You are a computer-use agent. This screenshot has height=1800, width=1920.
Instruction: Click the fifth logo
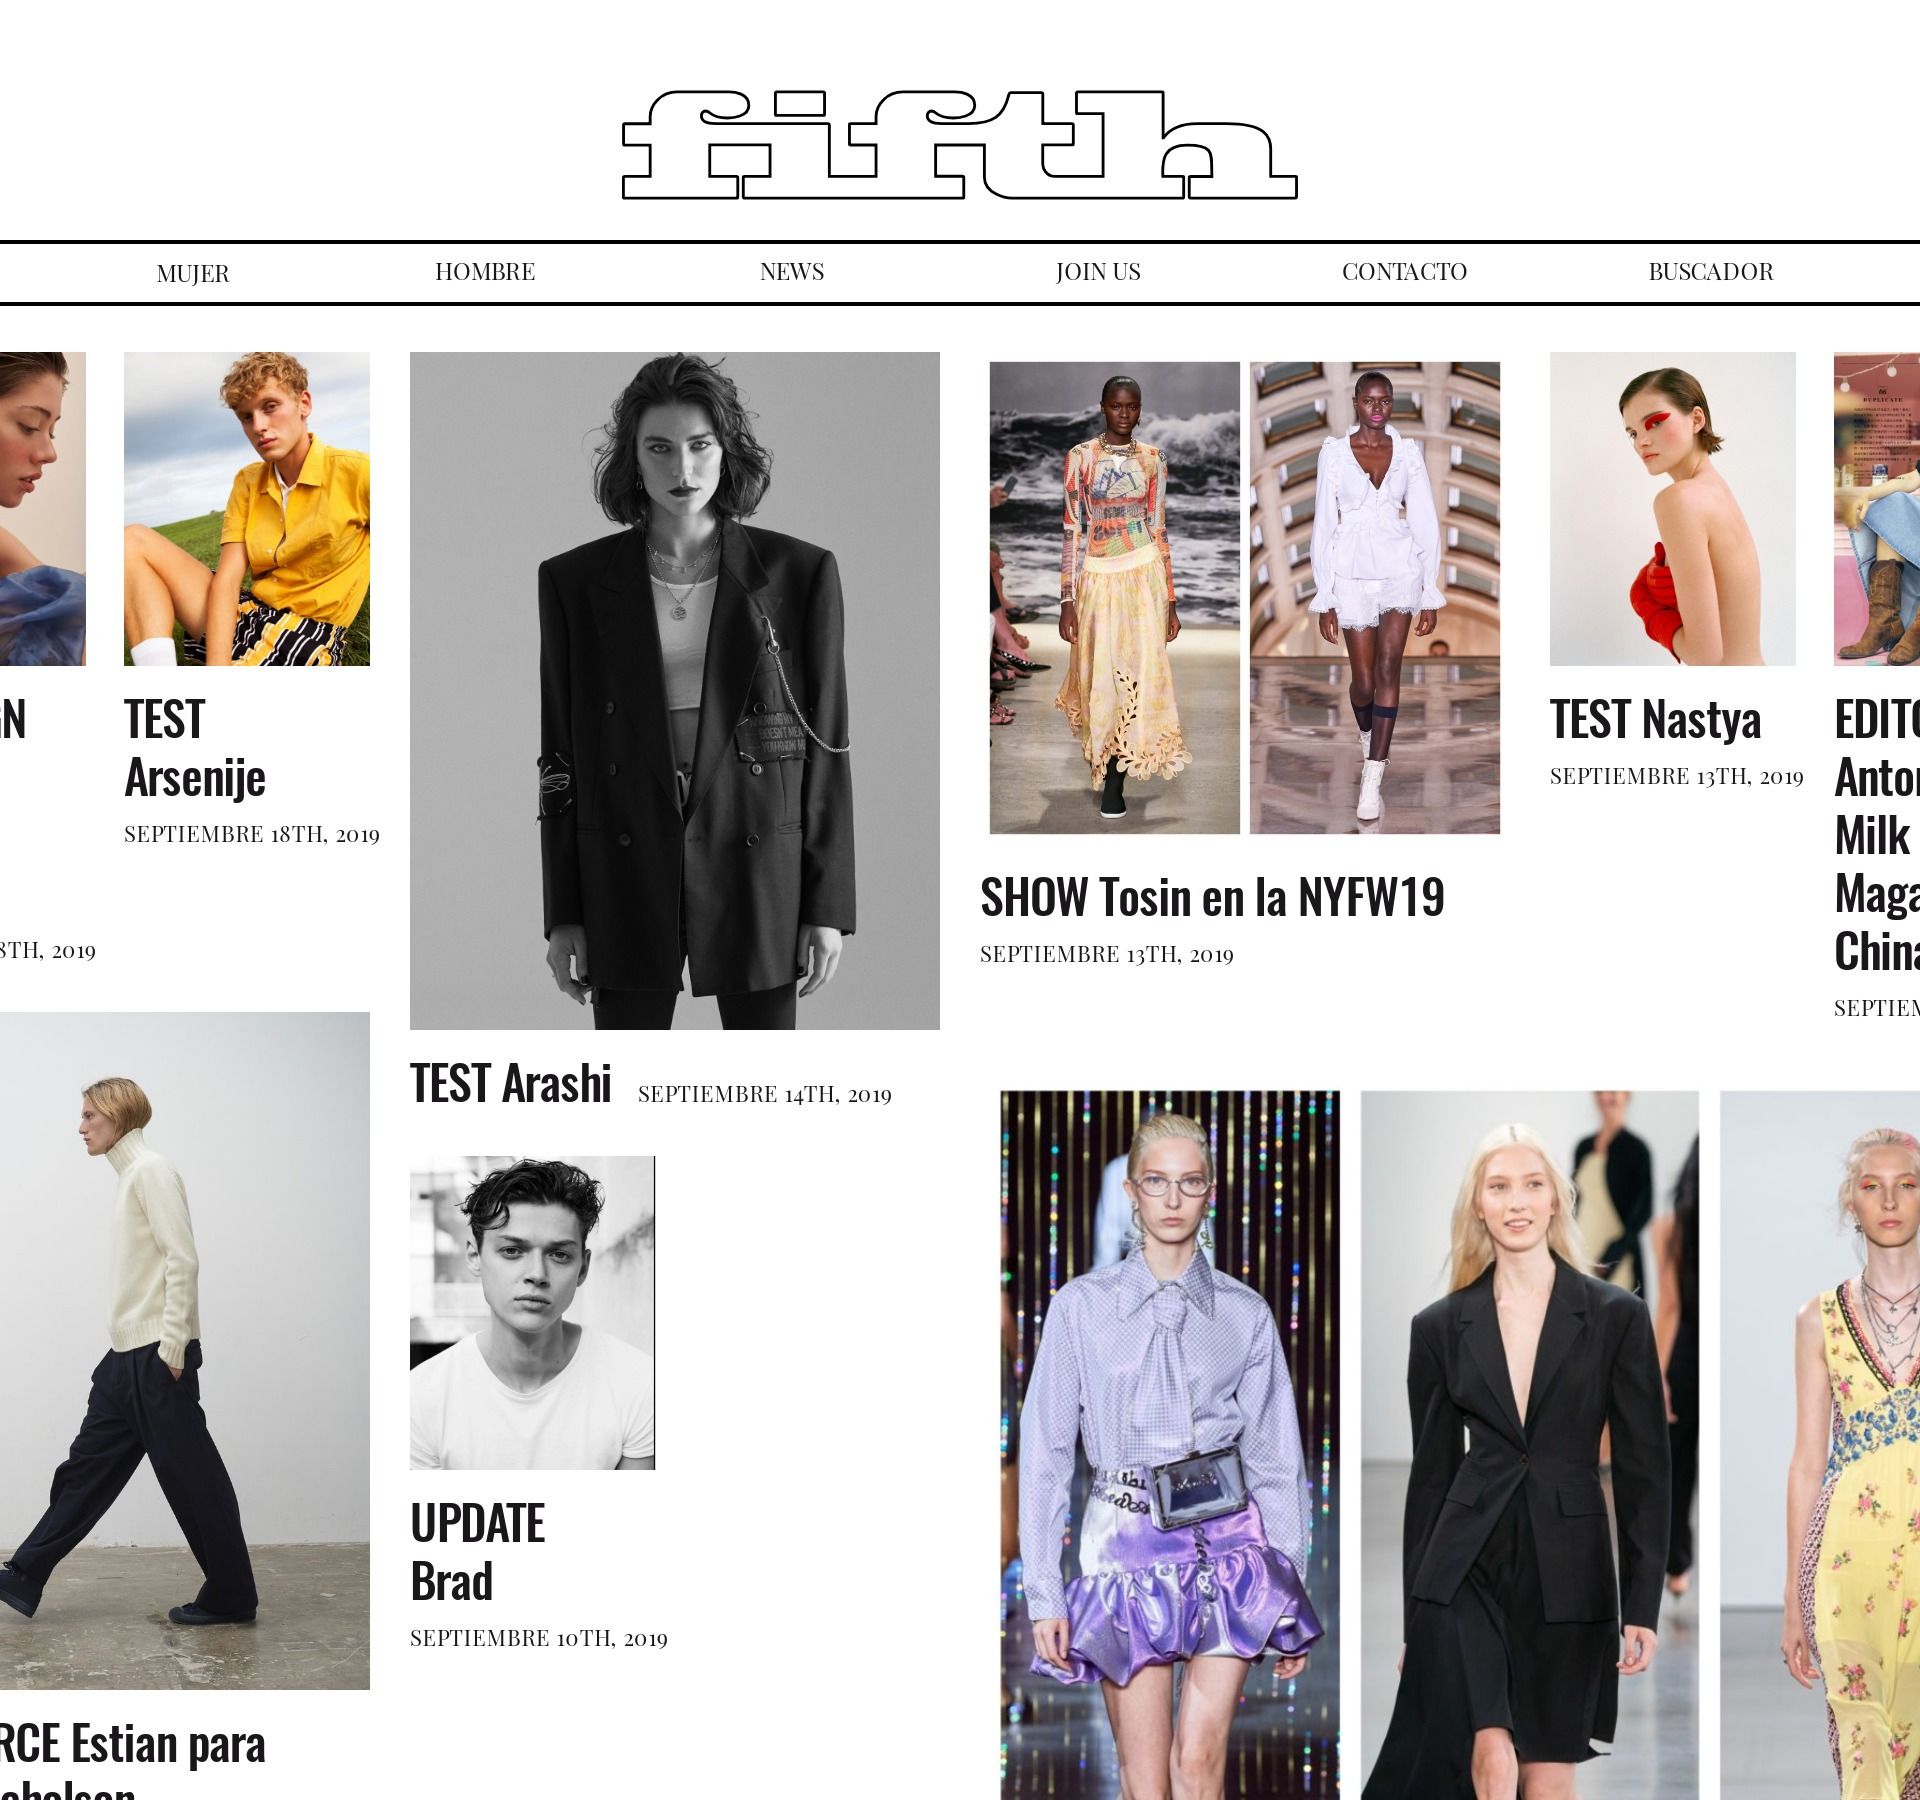click(960, 145)
